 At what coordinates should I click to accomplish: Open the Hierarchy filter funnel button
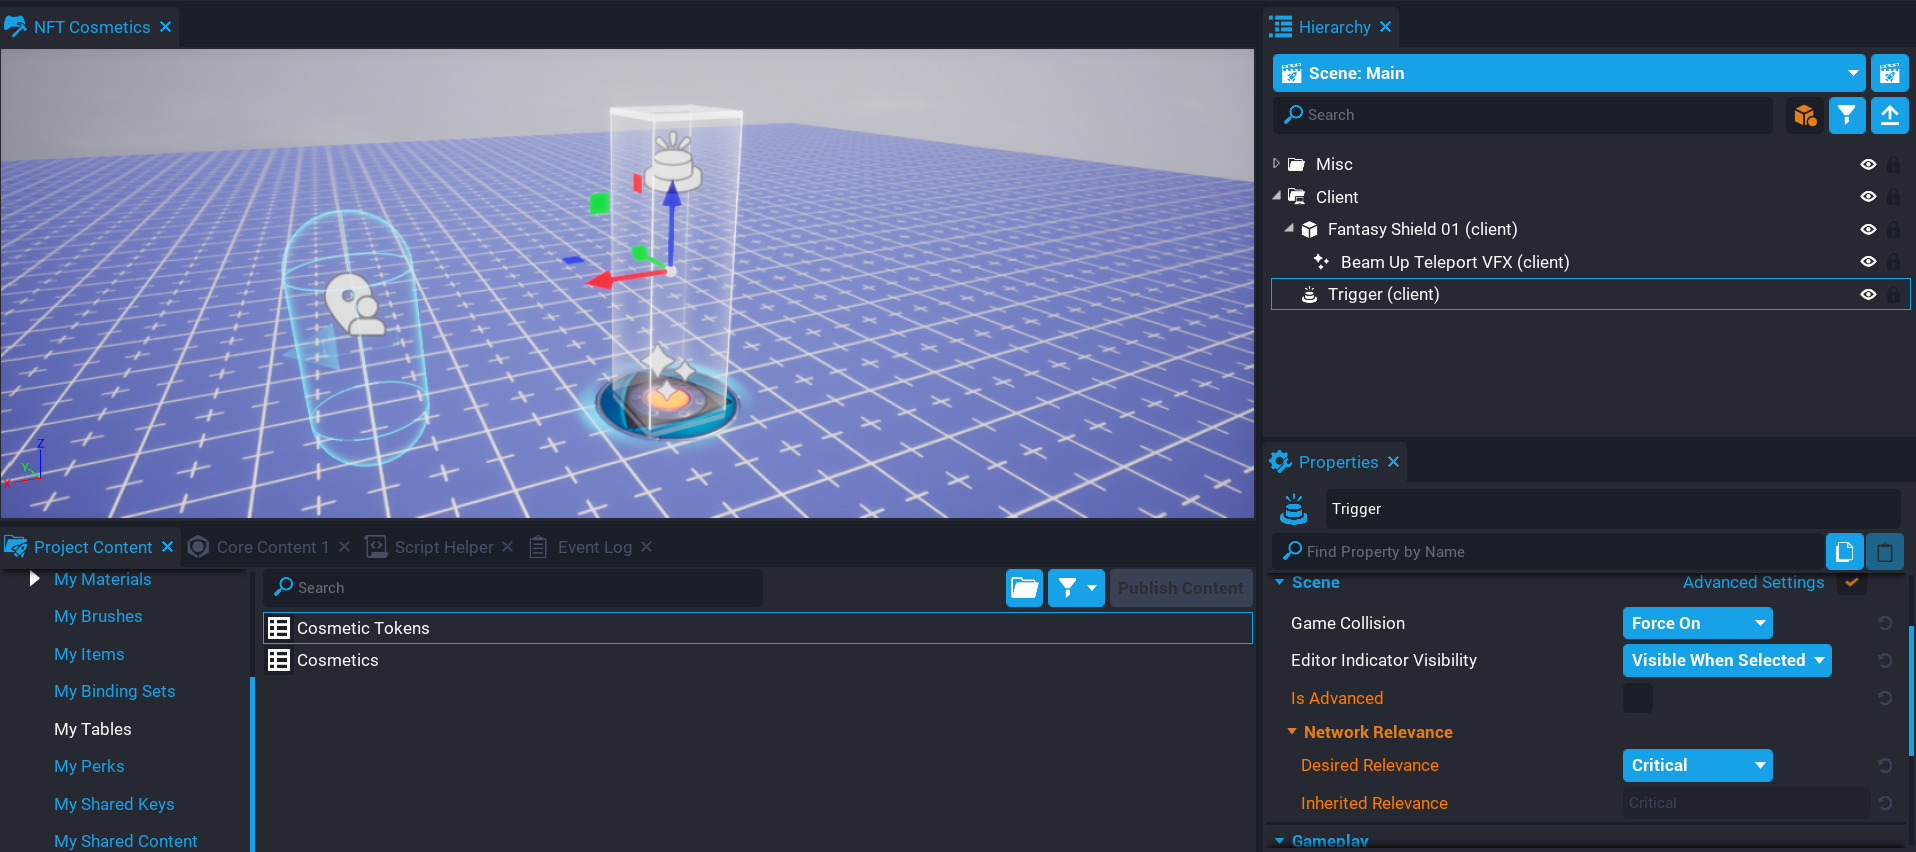pos(1847,116)
